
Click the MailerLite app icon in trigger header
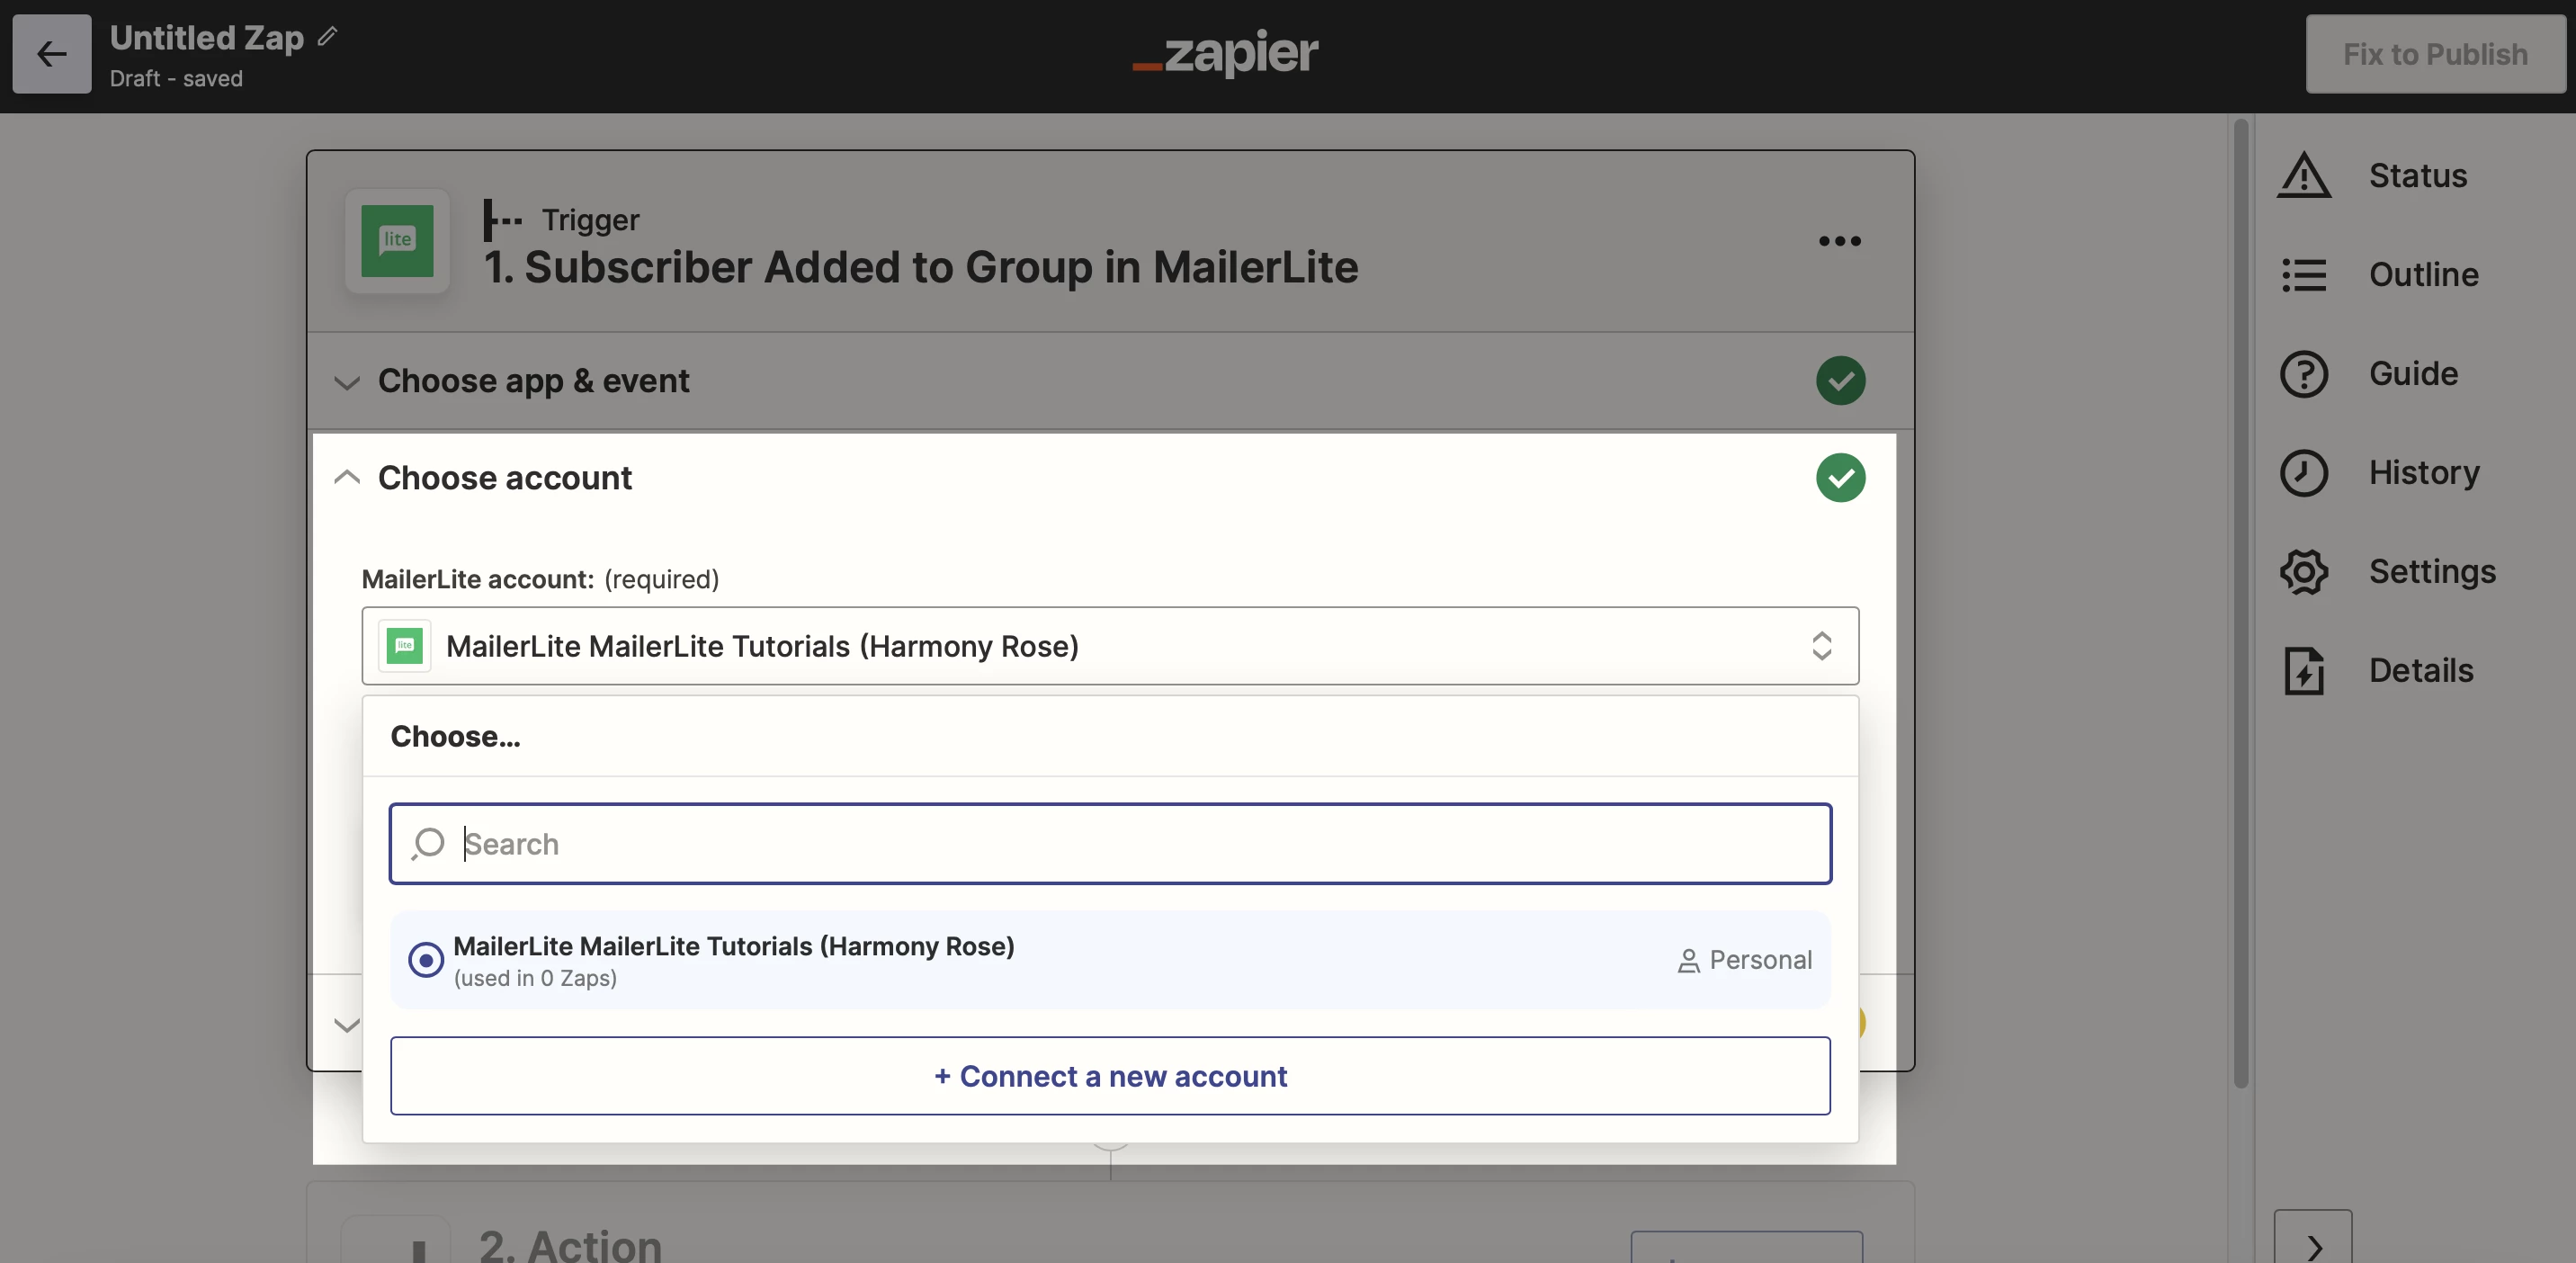tap(397, 241)
